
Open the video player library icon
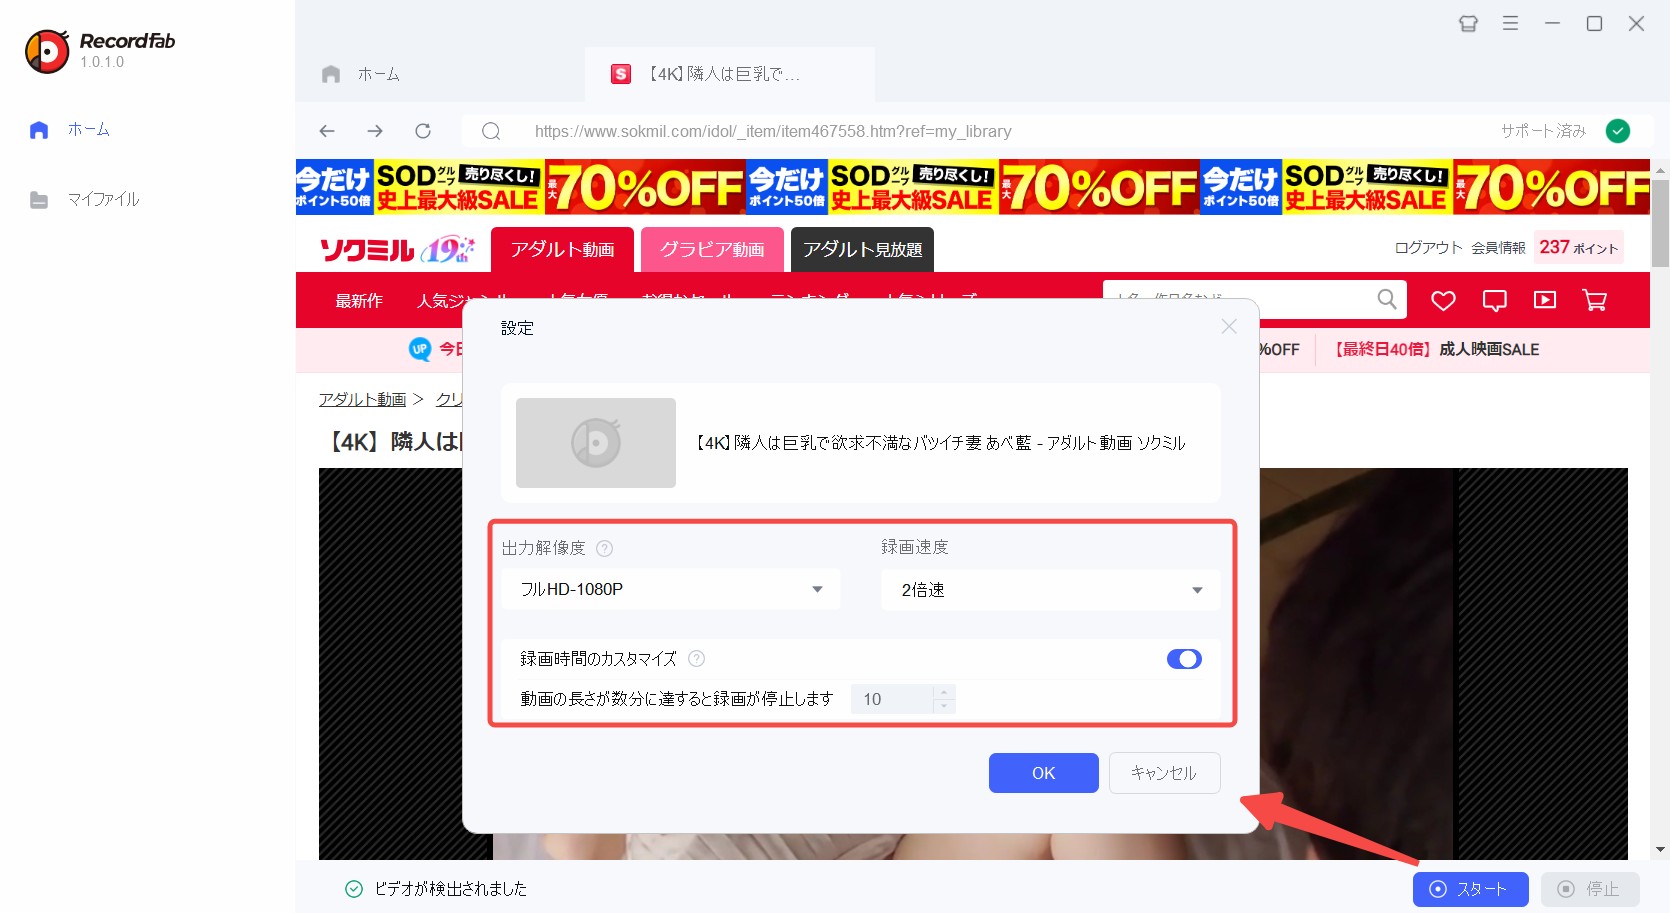click(1545, 300)
